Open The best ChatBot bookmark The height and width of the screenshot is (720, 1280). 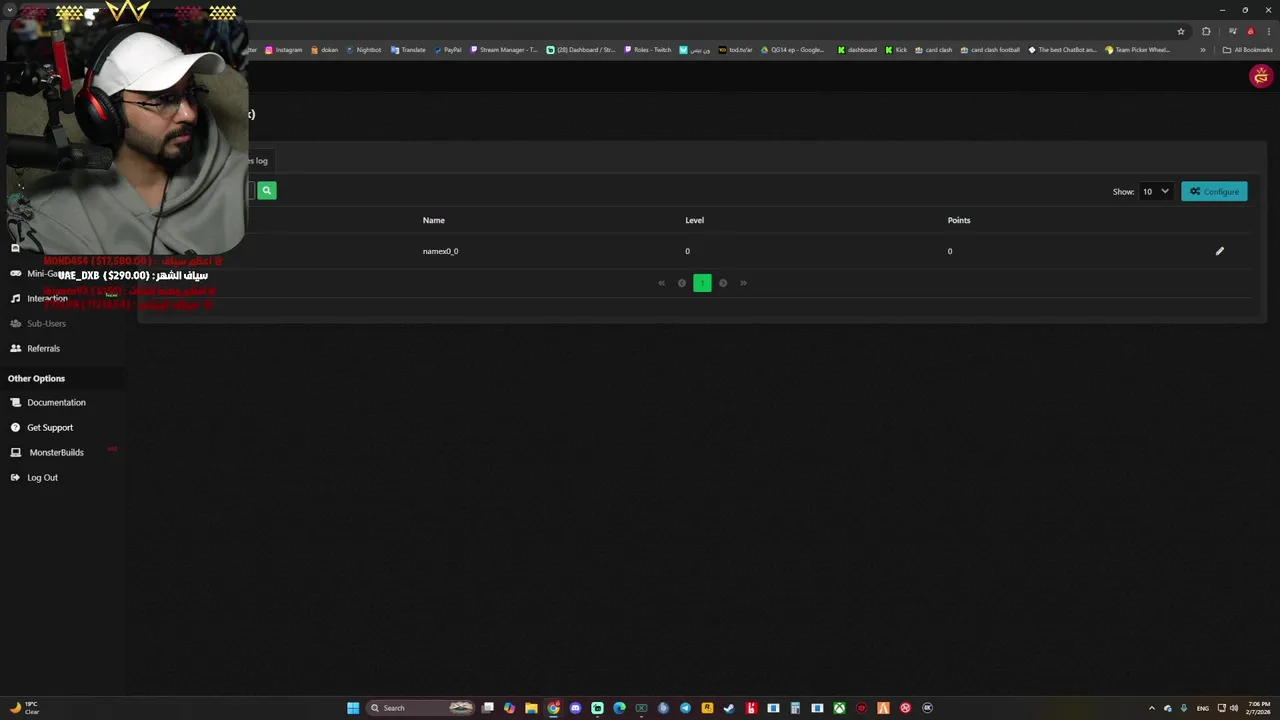tap(1062, 50)
